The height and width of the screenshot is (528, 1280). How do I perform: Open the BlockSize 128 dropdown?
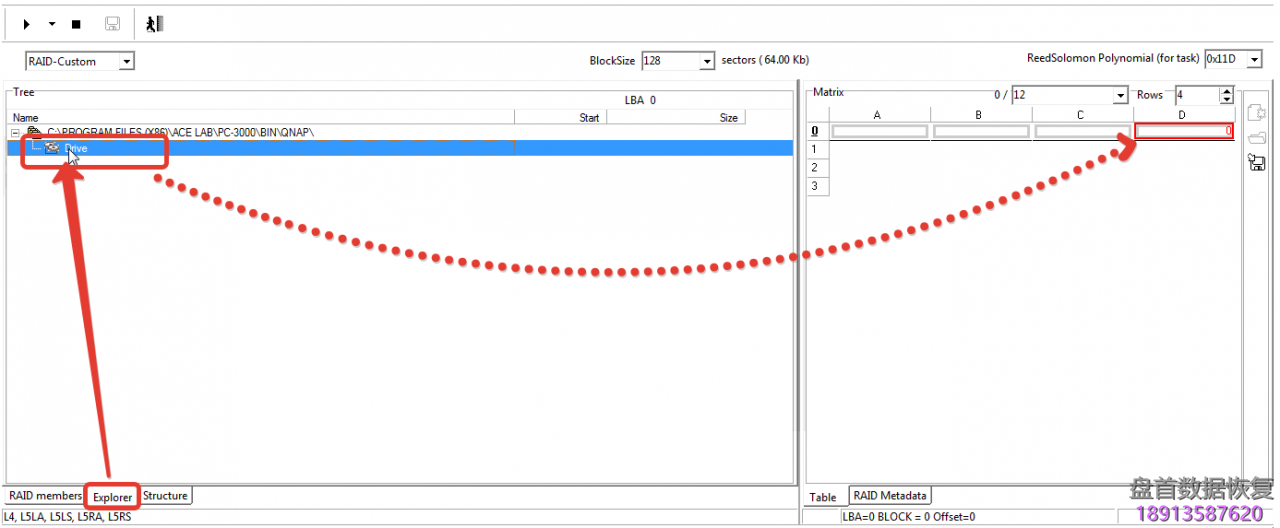708,61
